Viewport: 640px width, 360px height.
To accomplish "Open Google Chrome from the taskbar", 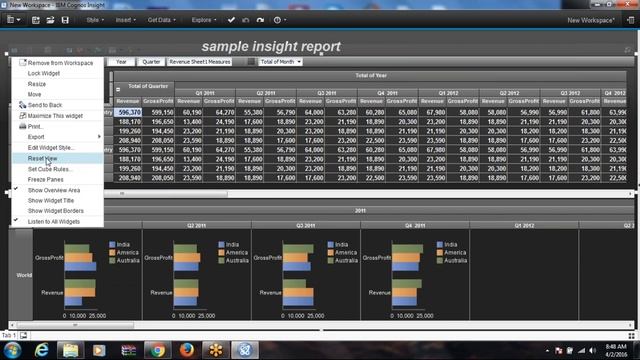I will tap(157, 351).
